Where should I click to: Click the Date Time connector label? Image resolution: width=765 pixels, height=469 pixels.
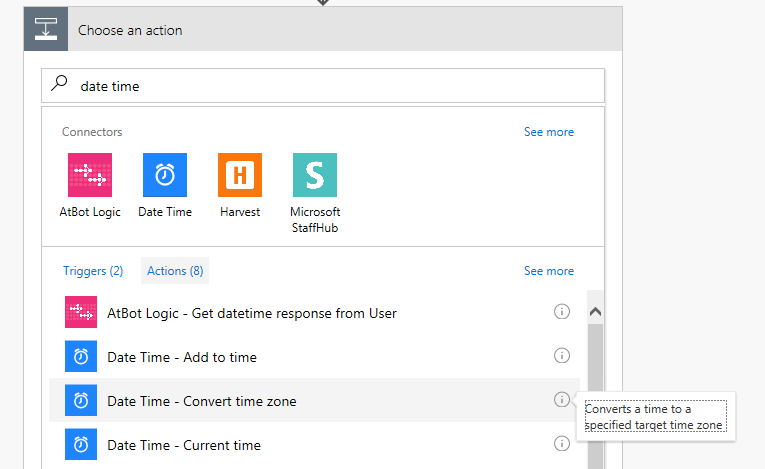click(x=165, y=212)
